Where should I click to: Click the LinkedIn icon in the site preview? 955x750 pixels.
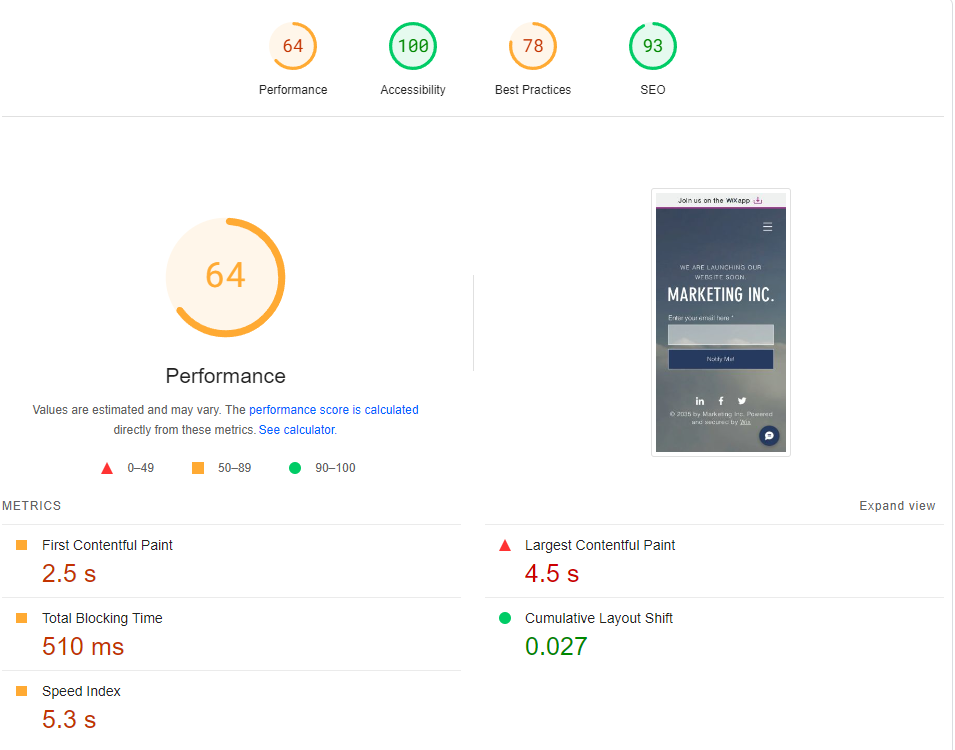click(x=700, y=401)
